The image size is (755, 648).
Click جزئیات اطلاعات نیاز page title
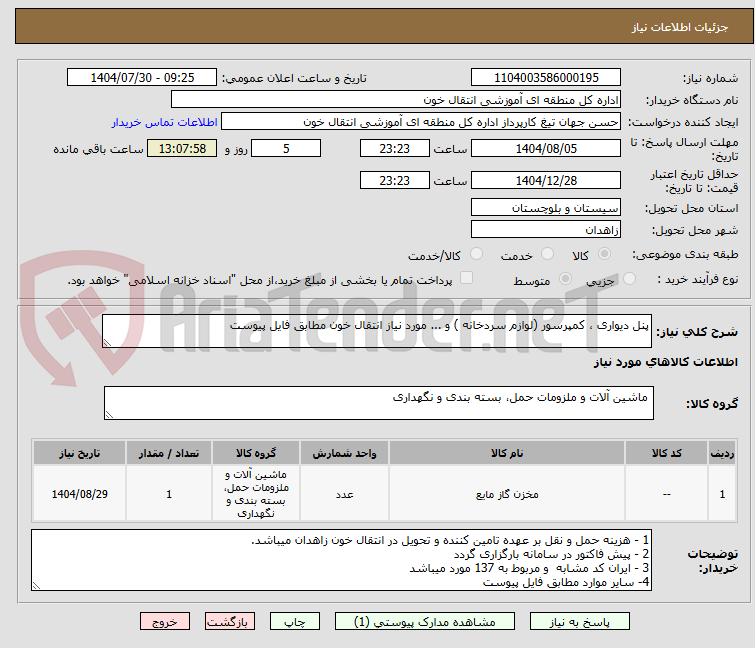[680, 27]
